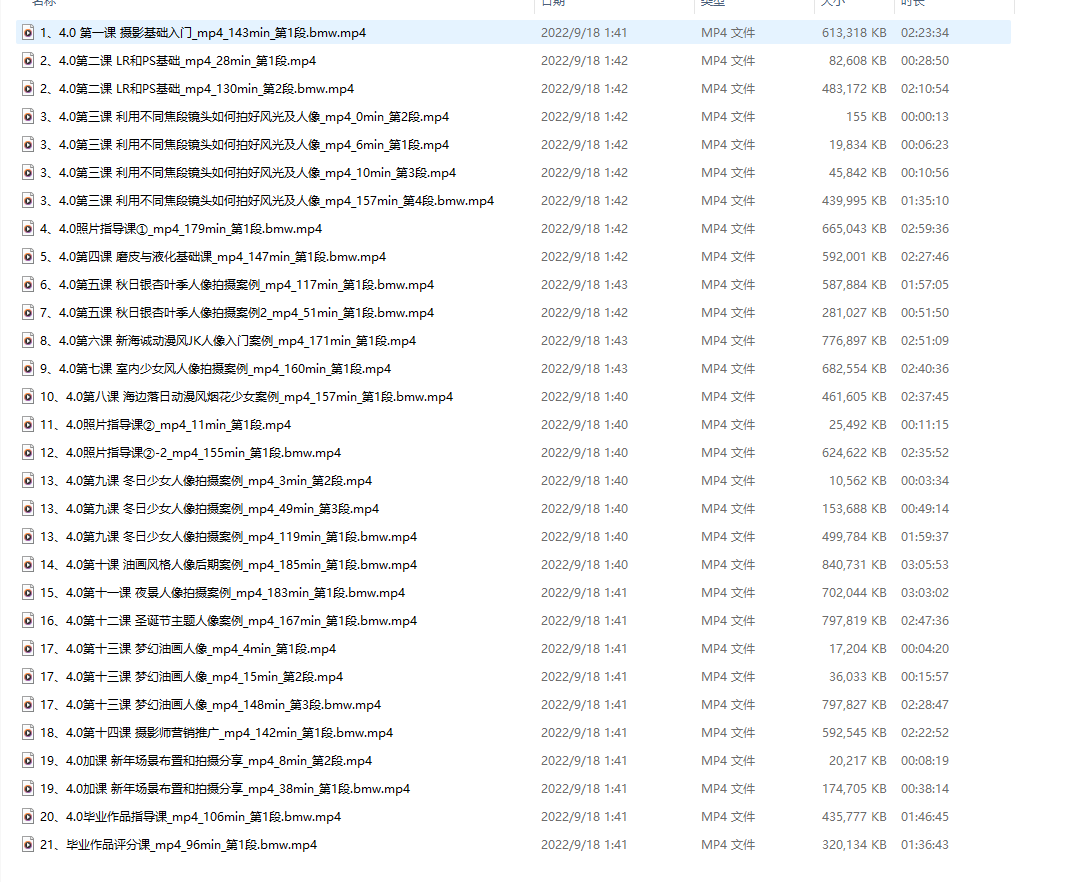
Task: Click the file icon for 第八课 海边落日动漫风烟花少女案例
Action: (x=28, y=396)
